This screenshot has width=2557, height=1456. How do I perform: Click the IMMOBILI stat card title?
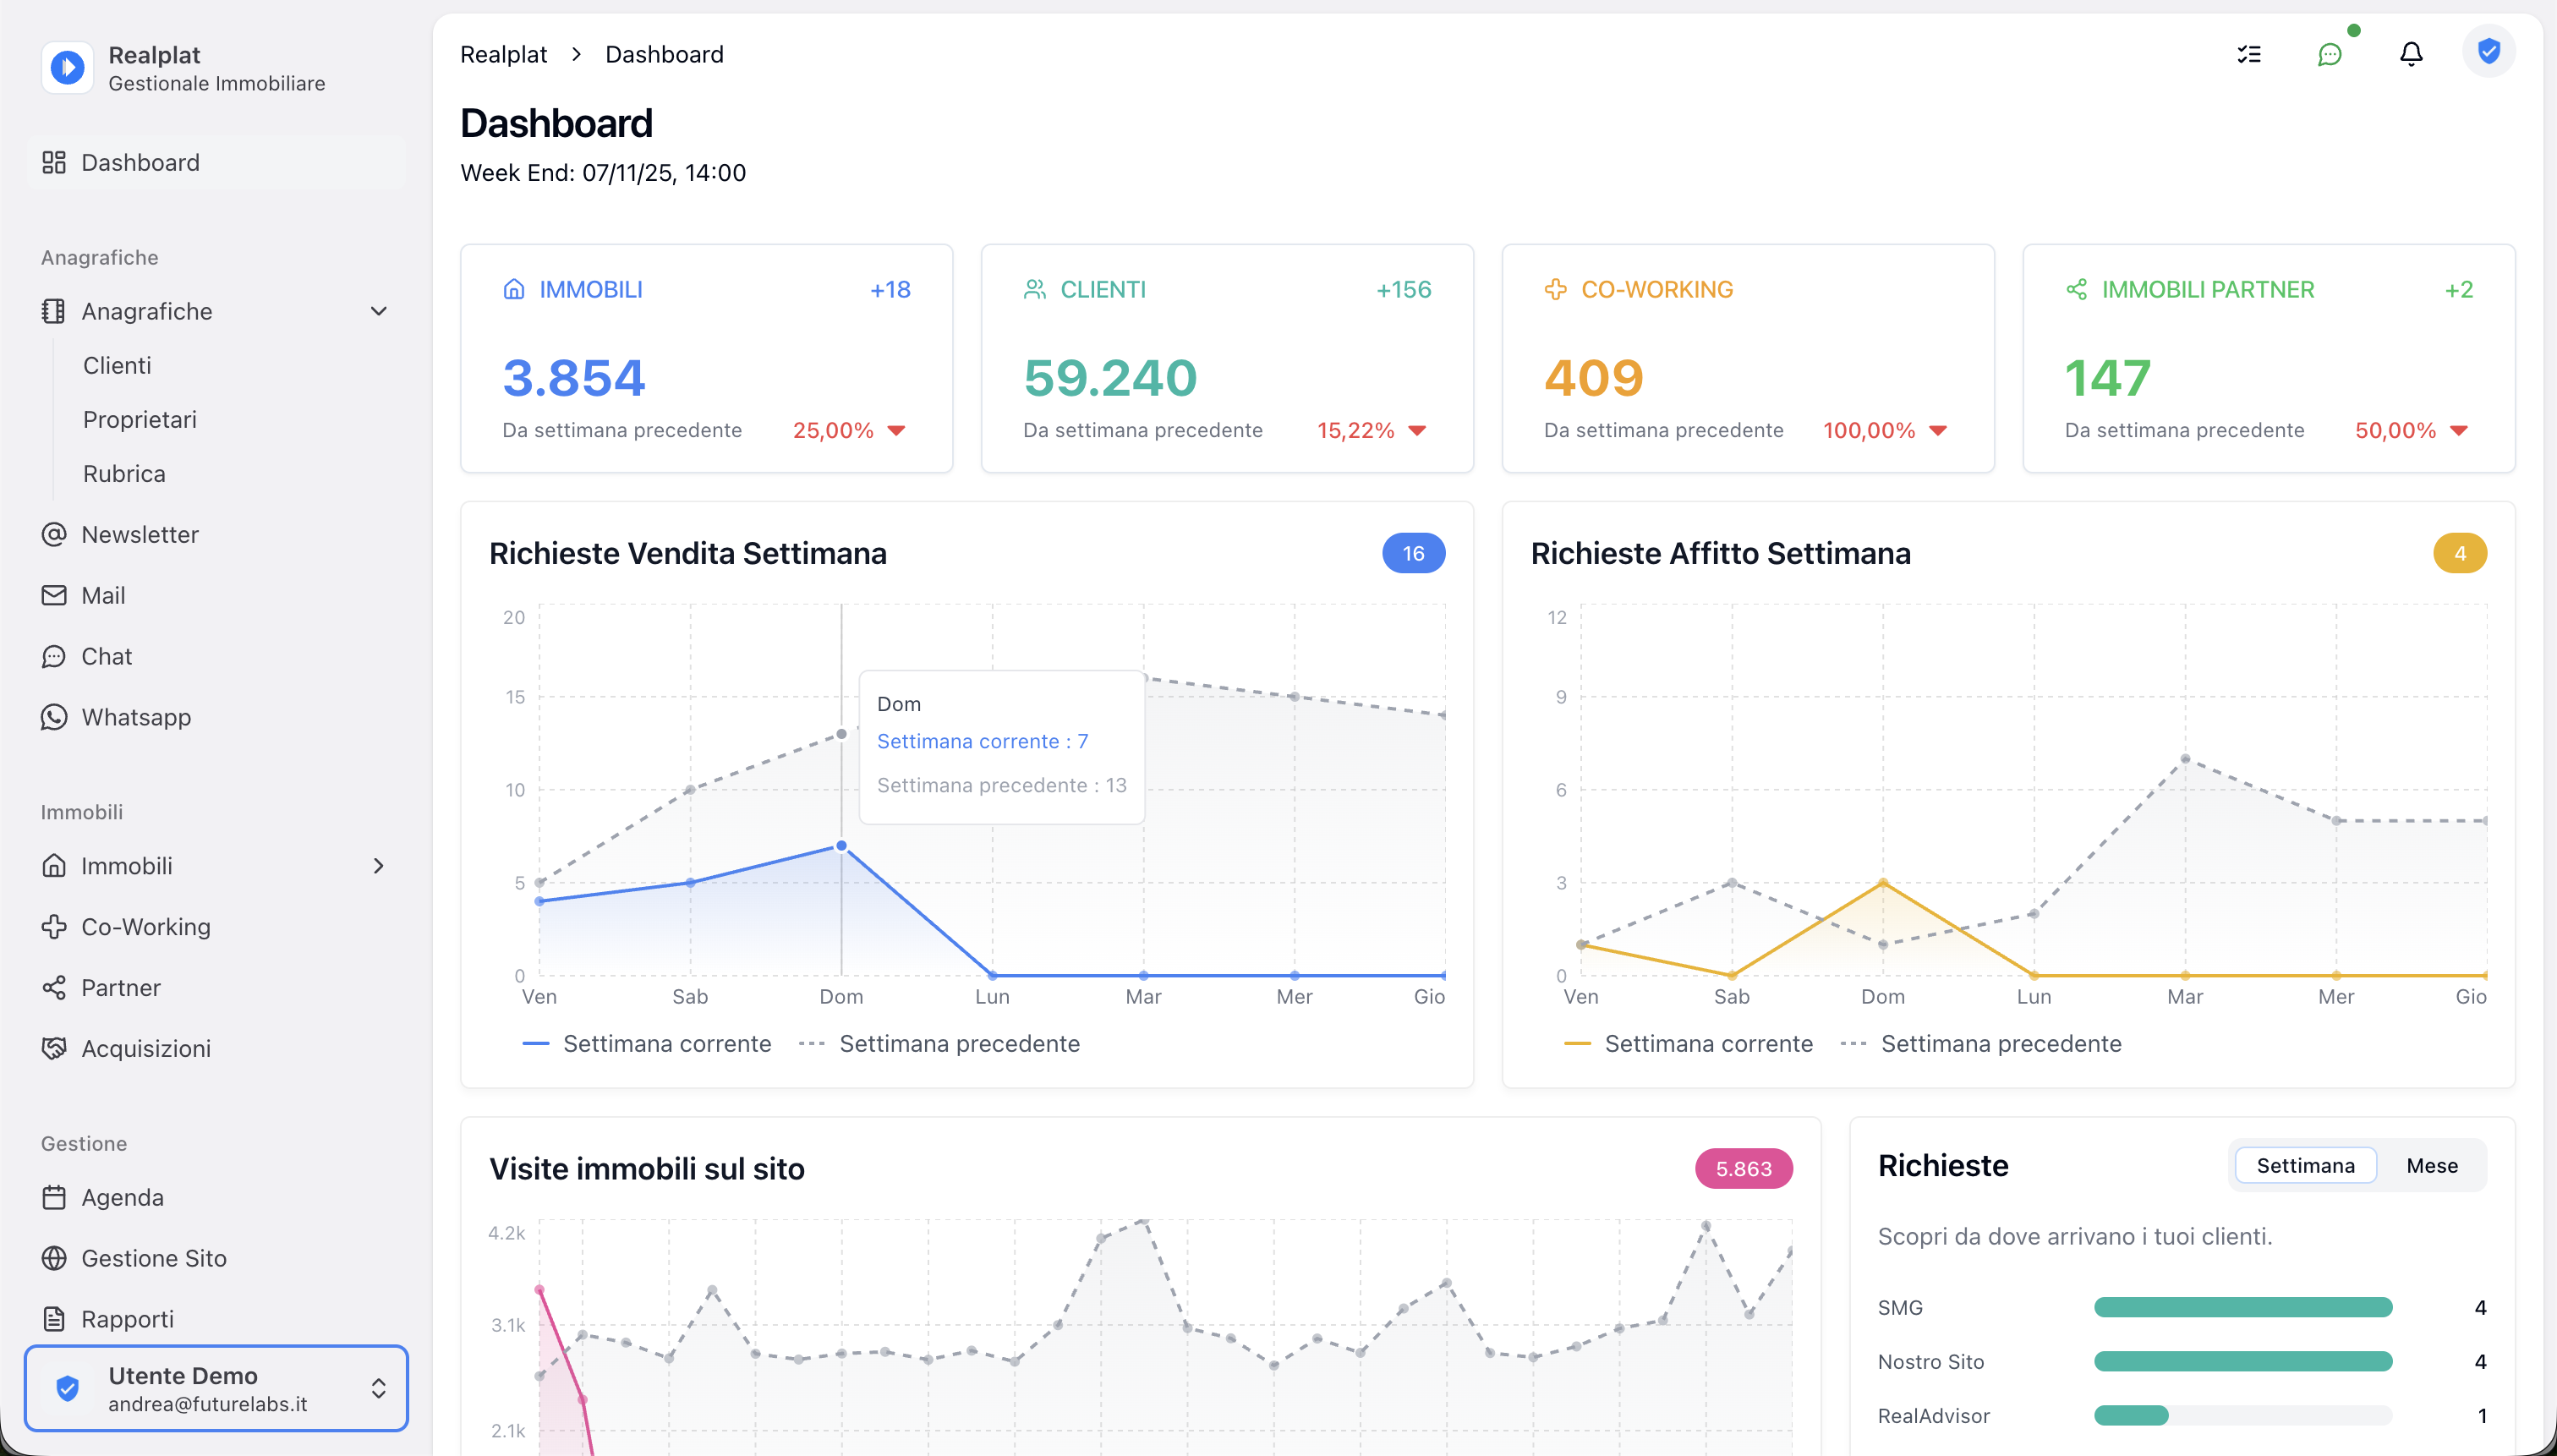590,289
